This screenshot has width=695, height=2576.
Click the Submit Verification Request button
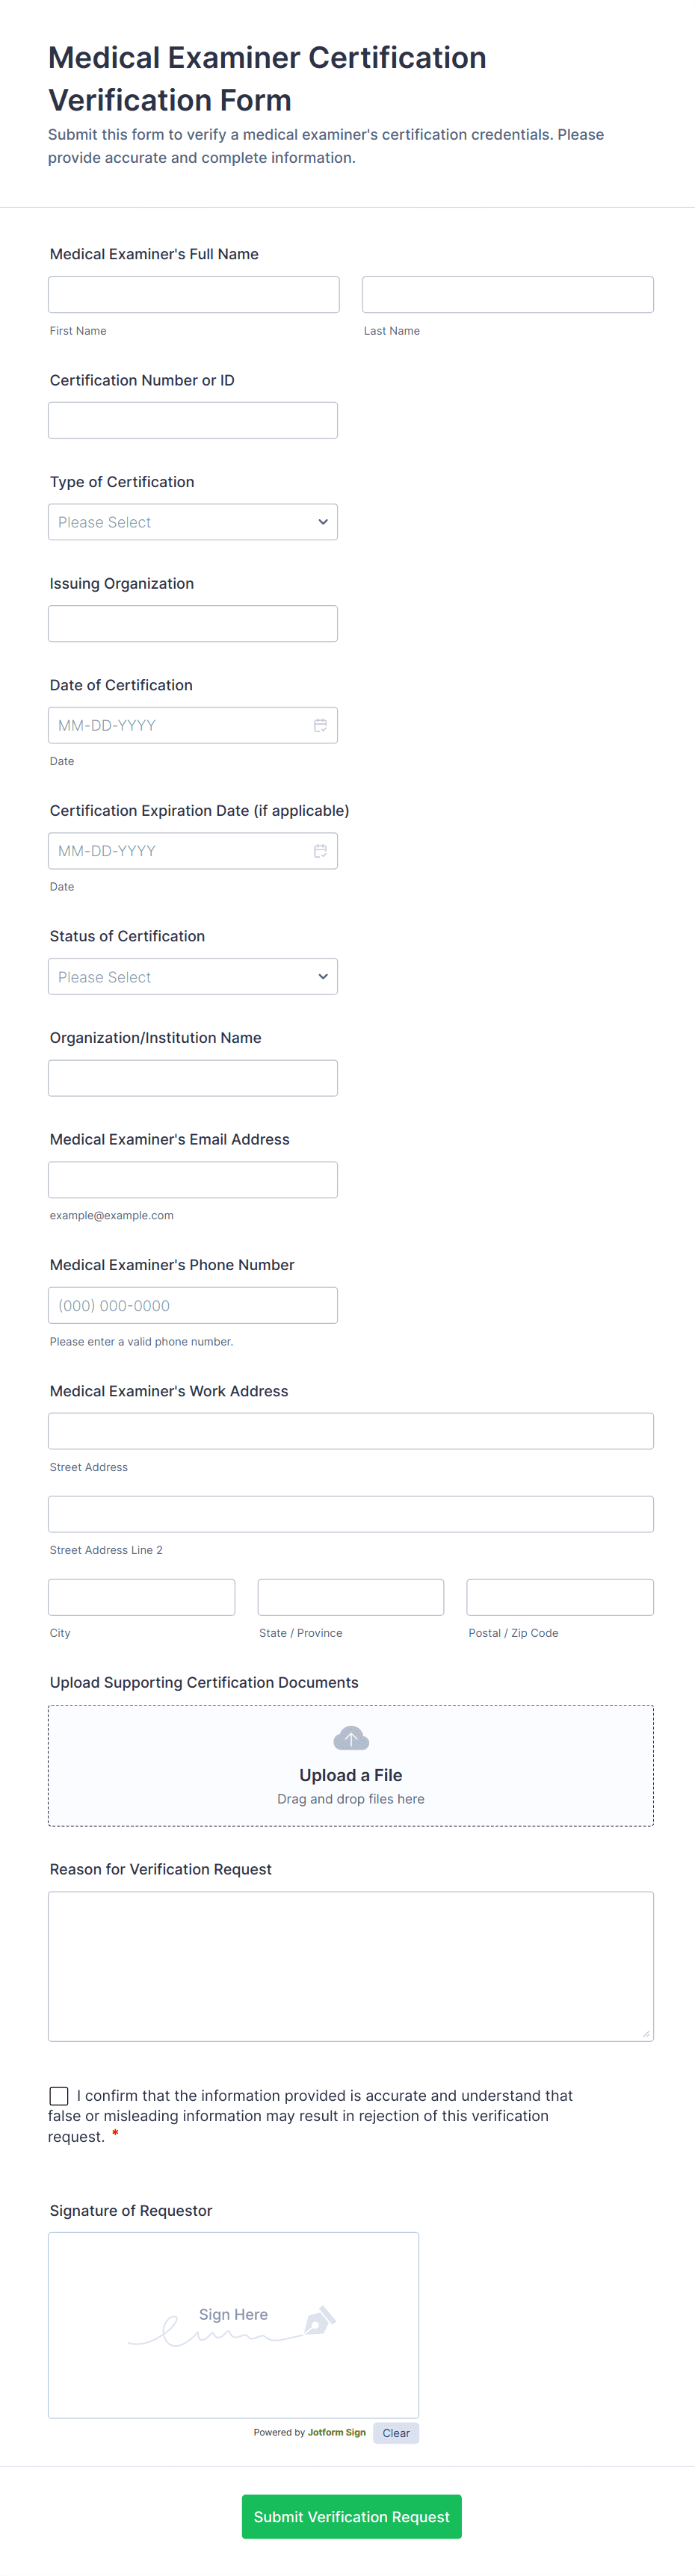(351, 2516)
